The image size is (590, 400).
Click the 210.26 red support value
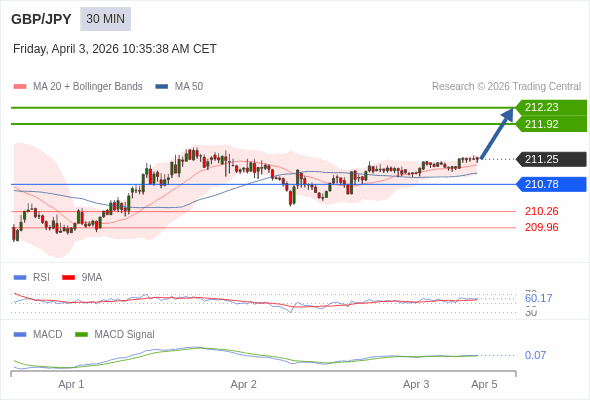click(x=541, y=211)
